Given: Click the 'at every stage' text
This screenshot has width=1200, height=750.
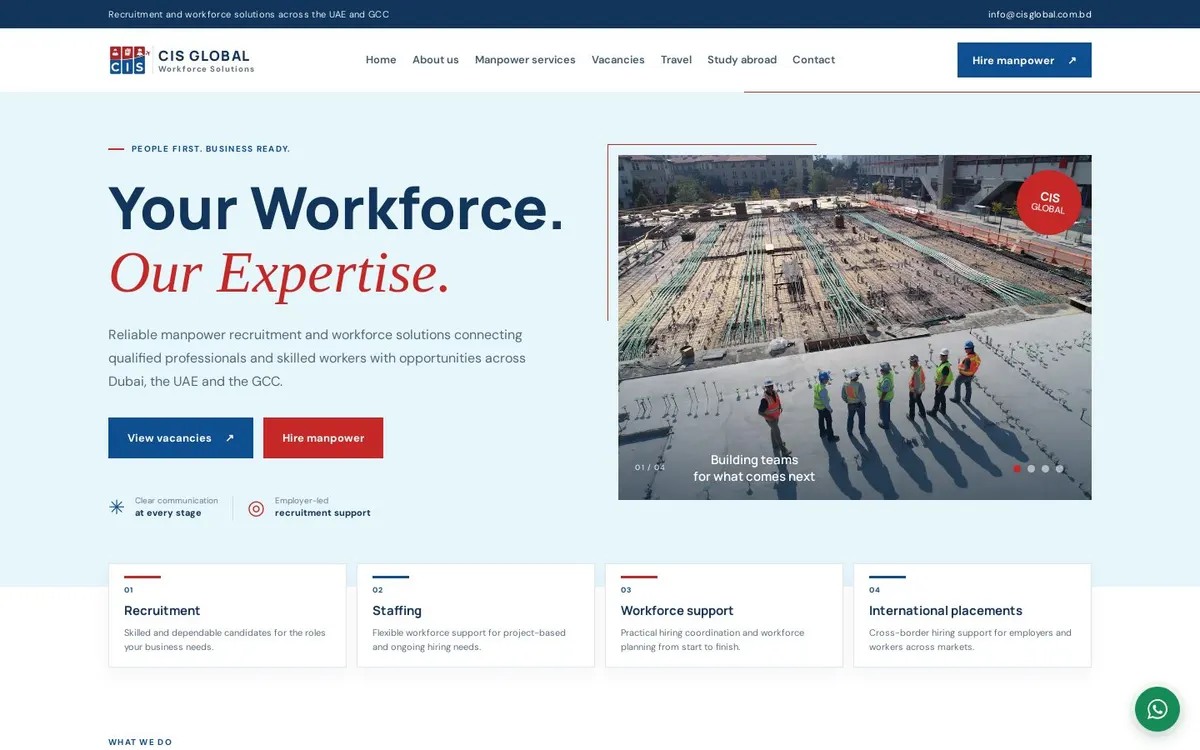Looking at the screenshot, I should [x=168, y=513].
